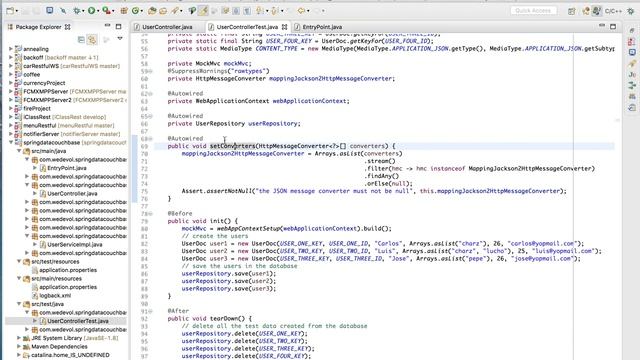The width and height of the screenshot is (640, 360).
Task: Click the Debug bug icon in toolbar
Action: tap(77, 11)
